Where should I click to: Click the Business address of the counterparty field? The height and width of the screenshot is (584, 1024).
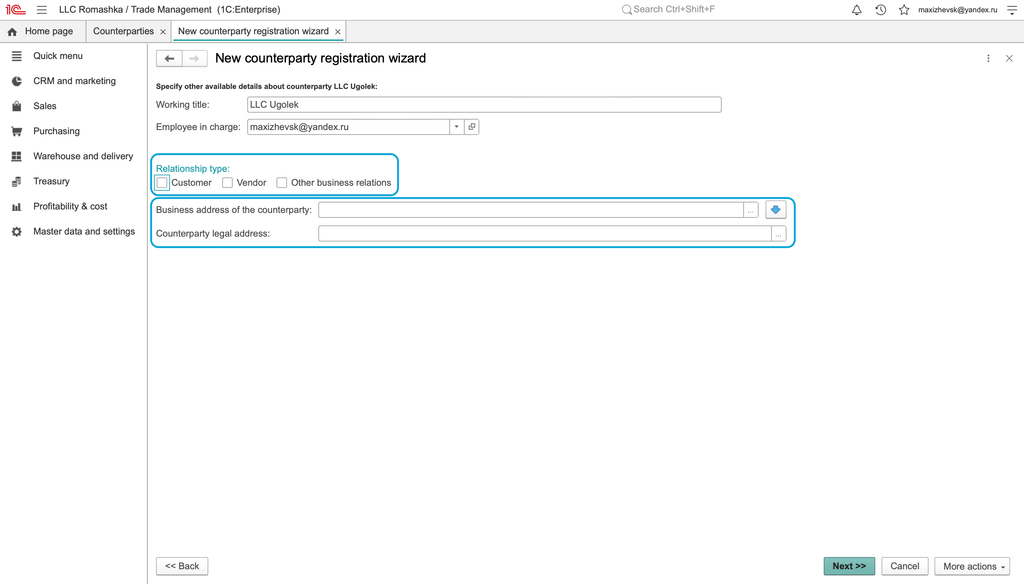pyautogui.click(x=531, y=210)
